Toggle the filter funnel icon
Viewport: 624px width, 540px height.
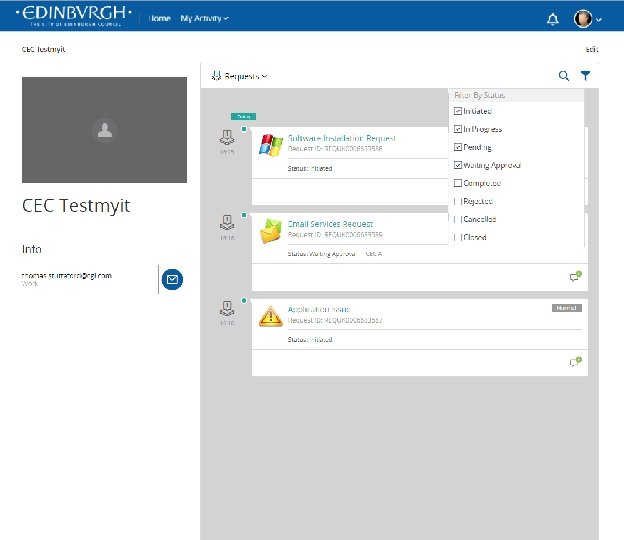point(585,75)
